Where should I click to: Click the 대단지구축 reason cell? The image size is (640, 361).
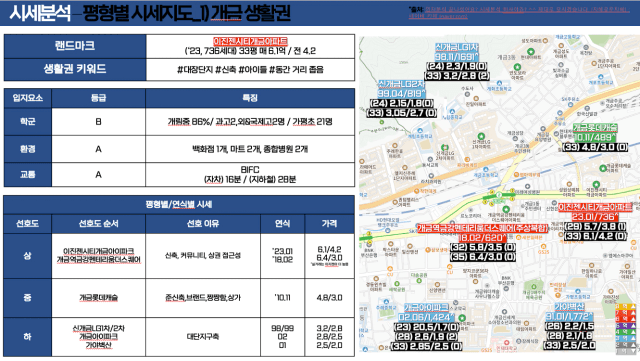pyautogui.click(x=203, y=337)
